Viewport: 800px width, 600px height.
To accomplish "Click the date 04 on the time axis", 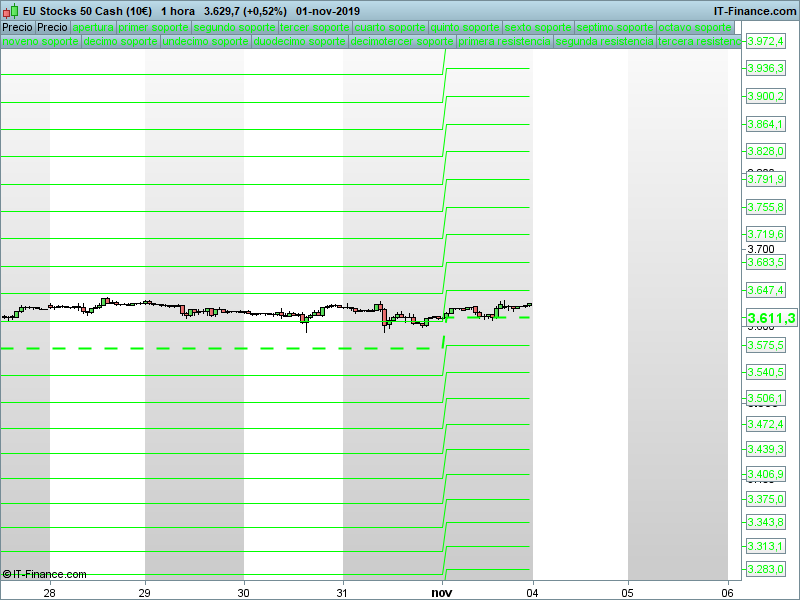I will point(533,593).
